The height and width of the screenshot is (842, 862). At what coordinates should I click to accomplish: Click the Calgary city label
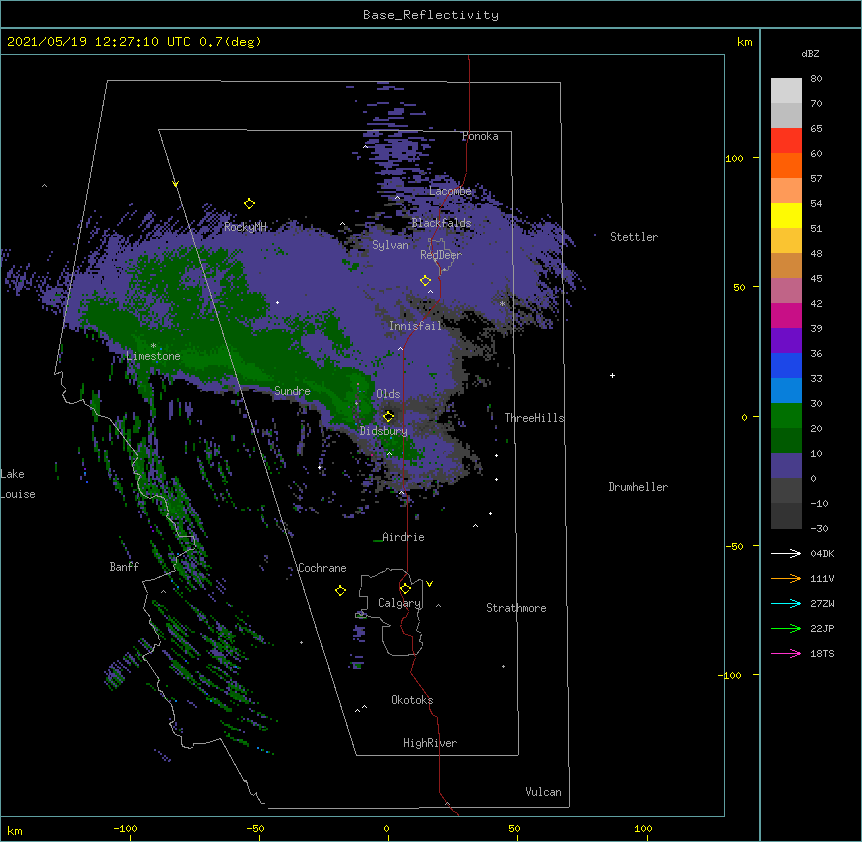pos(400,603)
